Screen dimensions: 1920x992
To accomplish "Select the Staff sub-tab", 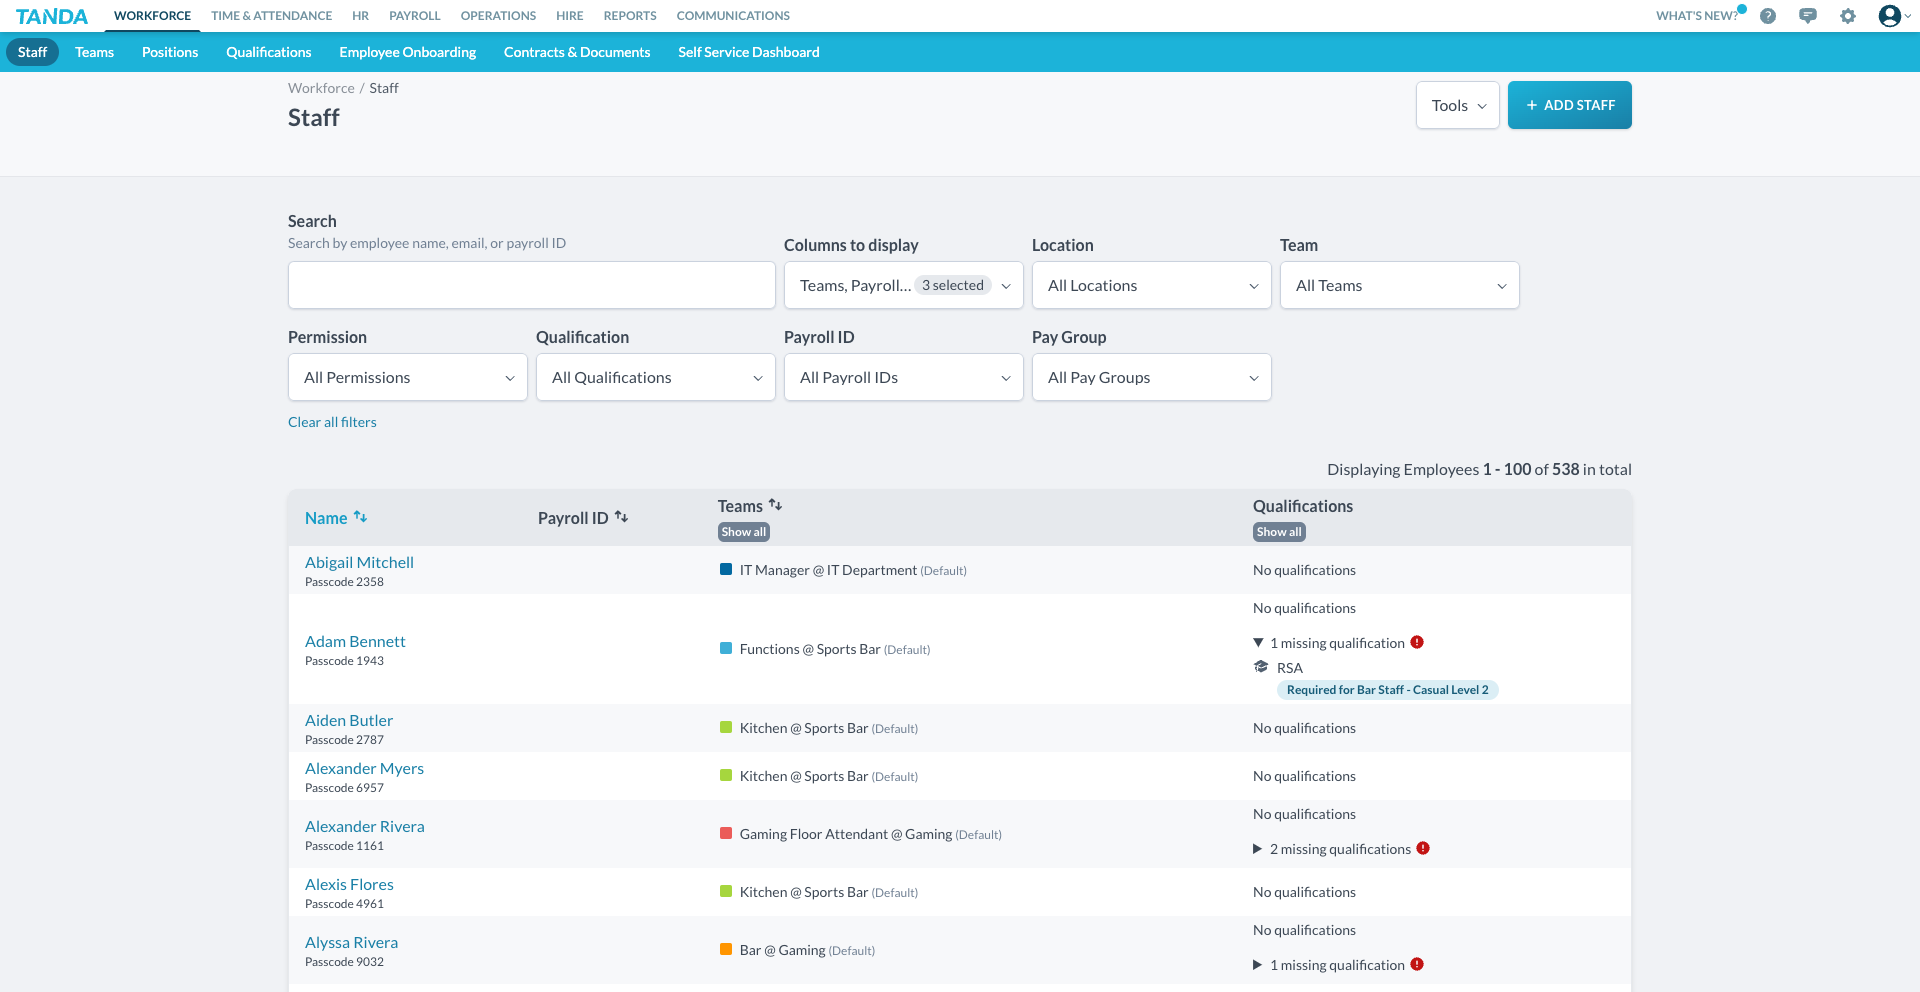I will click(32, 52).
